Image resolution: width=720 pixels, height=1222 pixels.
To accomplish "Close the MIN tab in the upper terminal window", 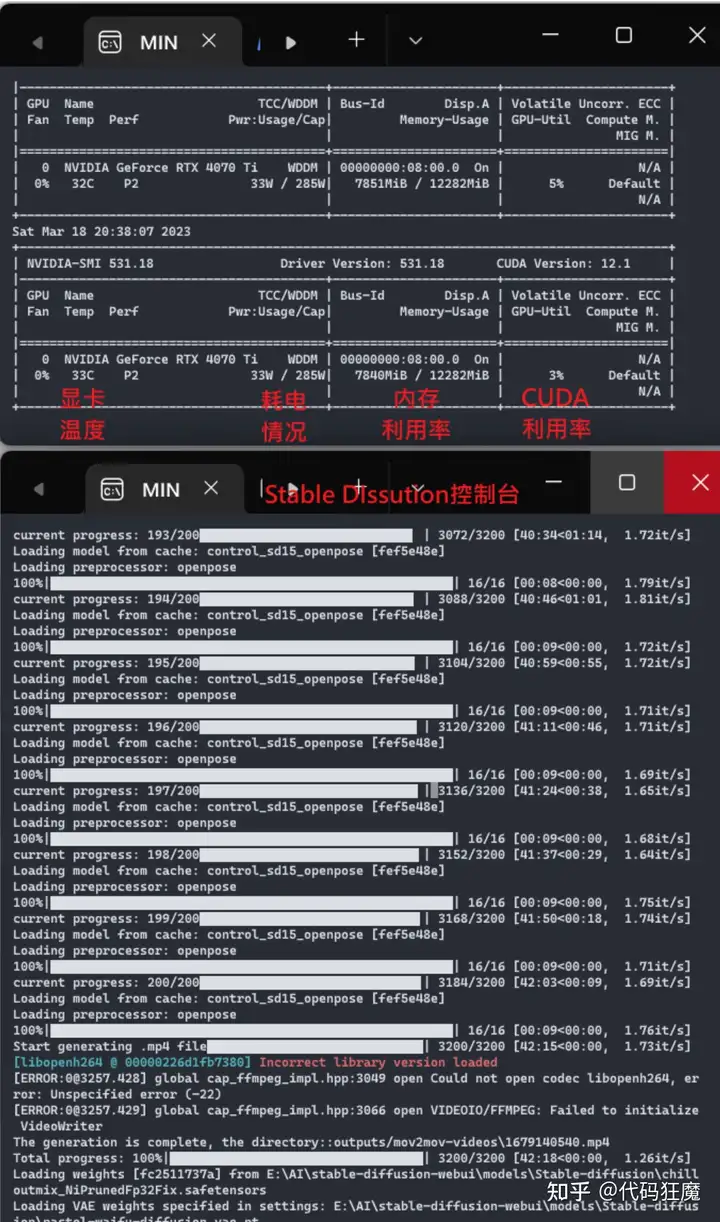I will [x=209, y=41].
